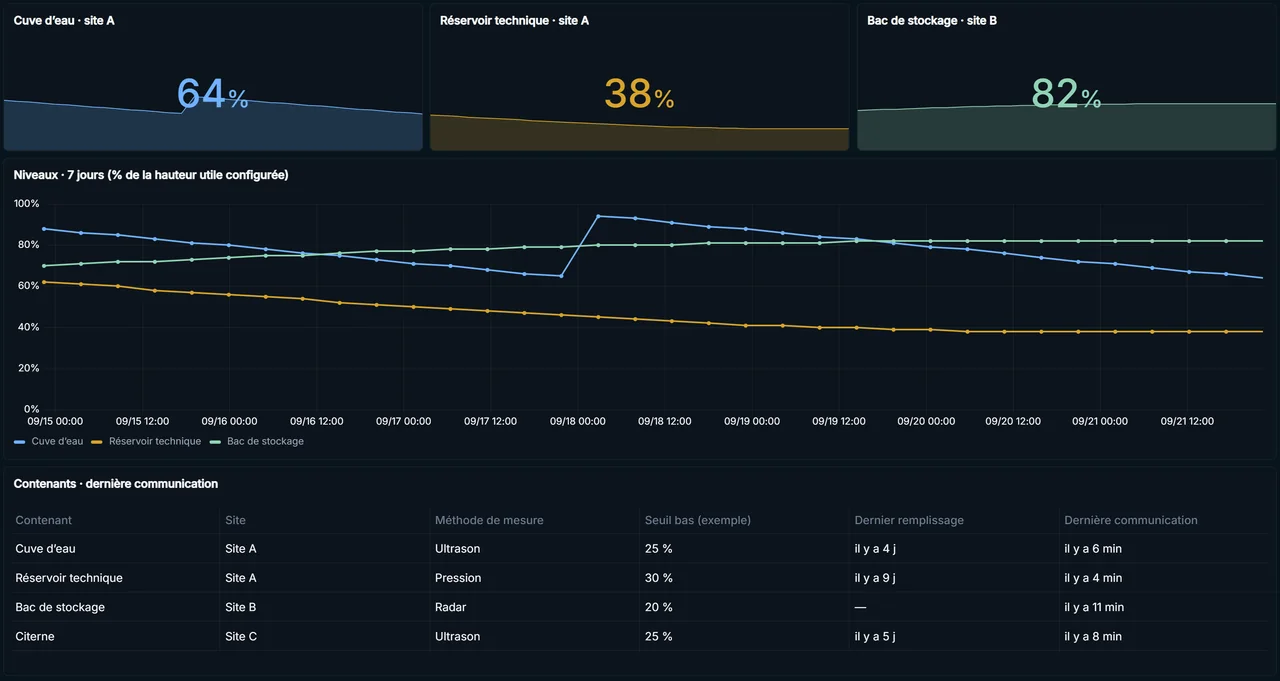Click the 38% stat value

639,94
